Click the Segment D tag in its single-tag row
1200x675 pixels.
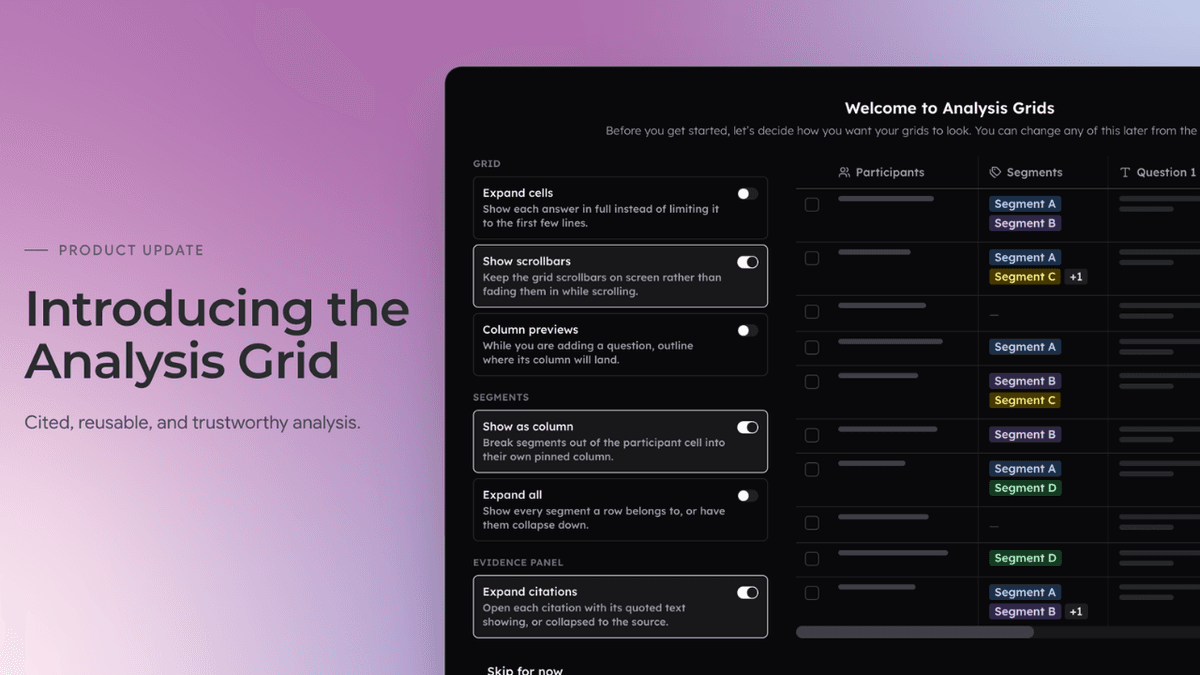click(1025, 558)
